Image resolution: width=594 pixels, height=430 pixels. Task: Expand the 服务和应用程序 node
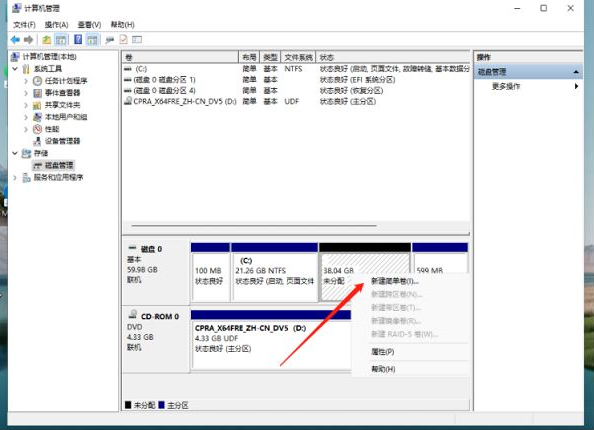click(x=15, y=177)
